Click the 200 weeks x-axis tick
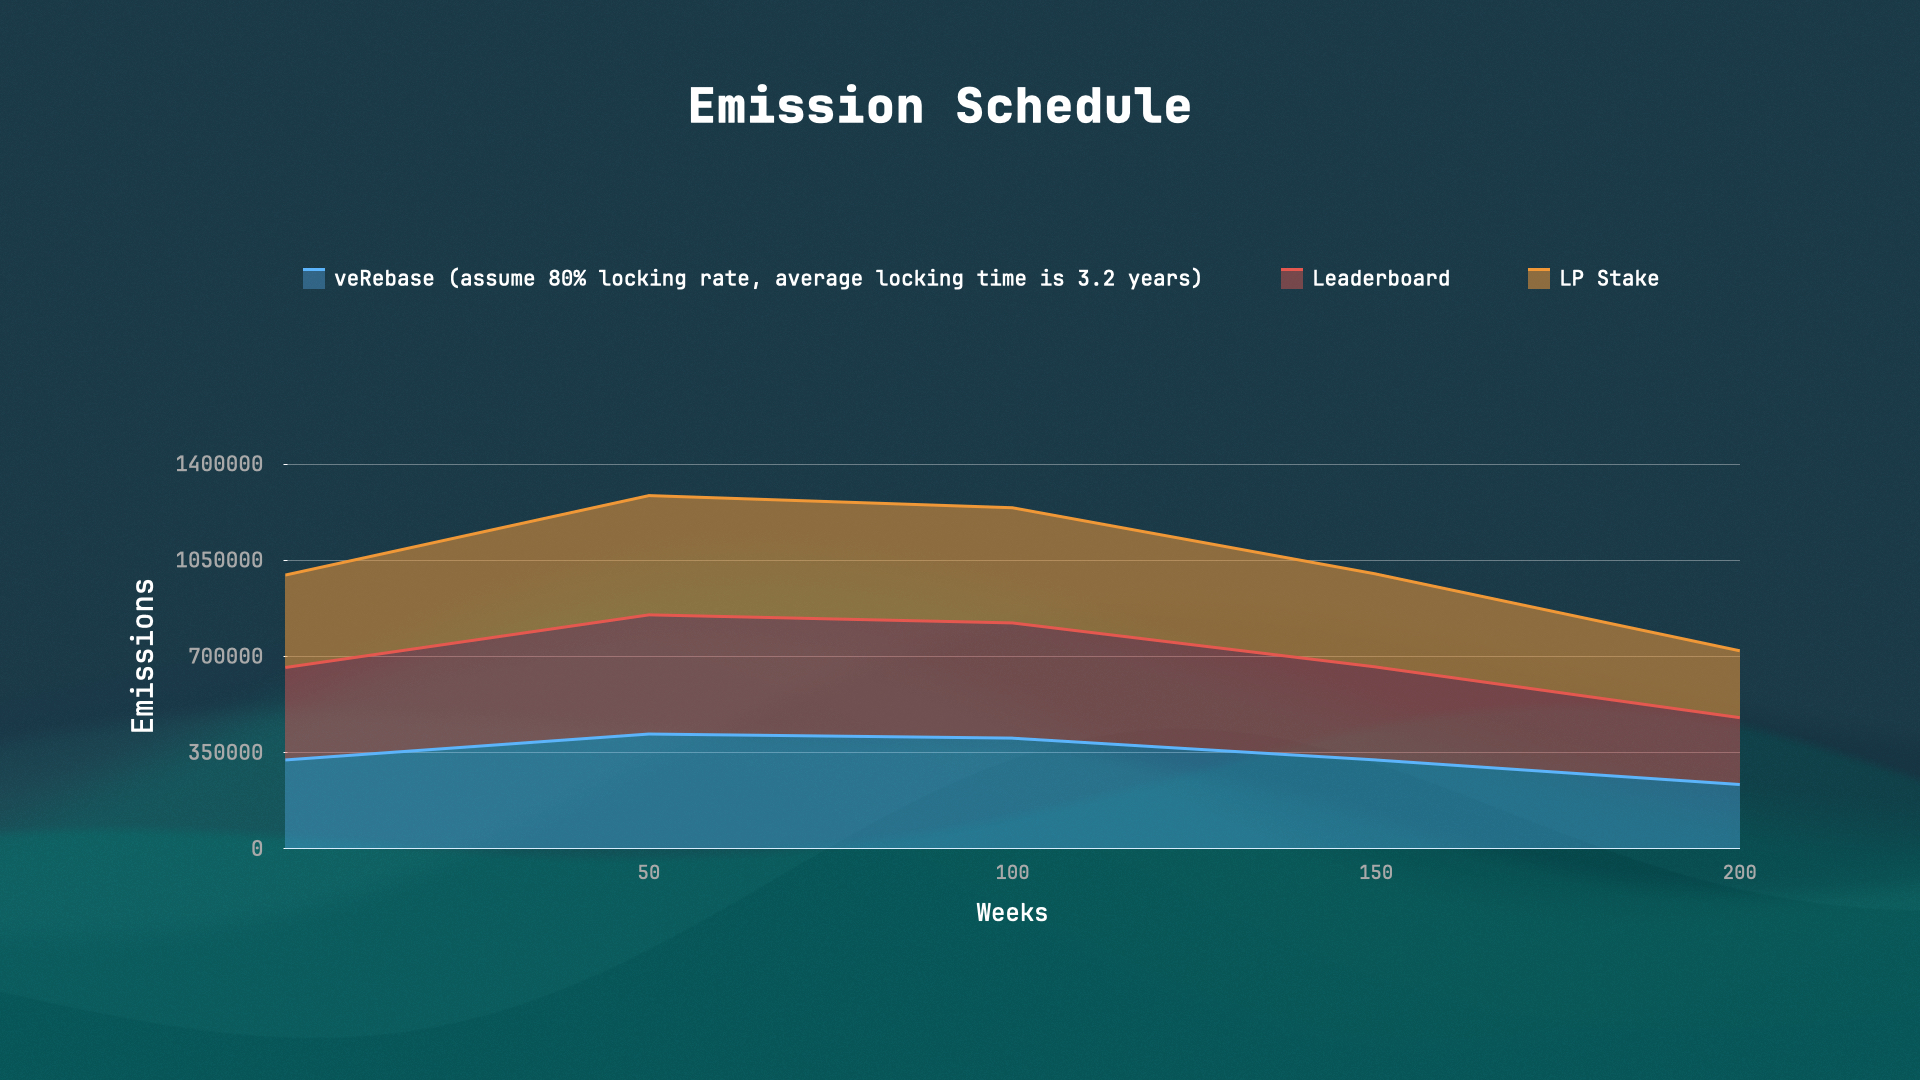1920x1080 pixels. click(x=1738, y=873)
